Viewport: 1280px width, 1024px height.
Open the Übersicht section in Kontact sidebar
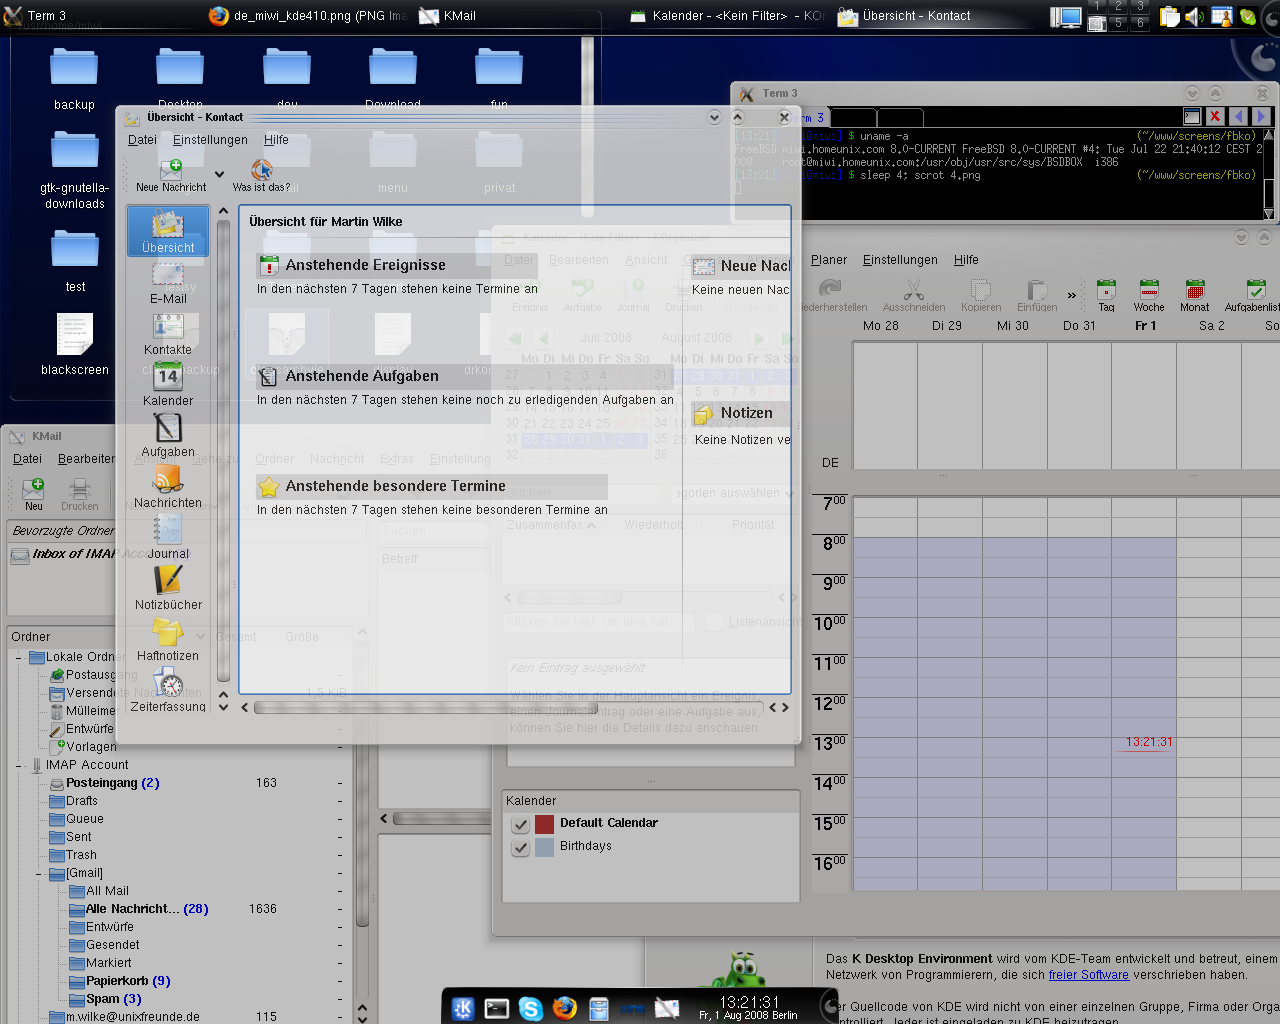(168, 231)
